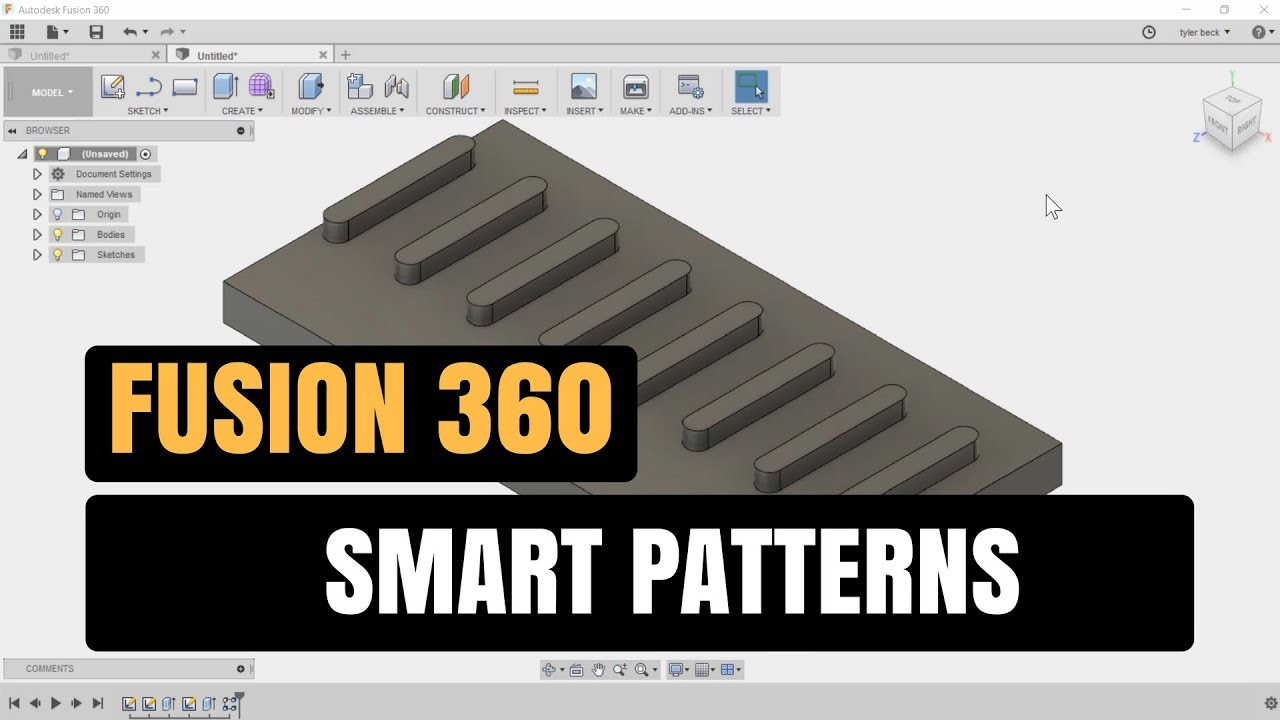Open the MODEL workspace dropdown
Image resolution: width=1280 pixels, height=720 pixels.
[51, 92]
